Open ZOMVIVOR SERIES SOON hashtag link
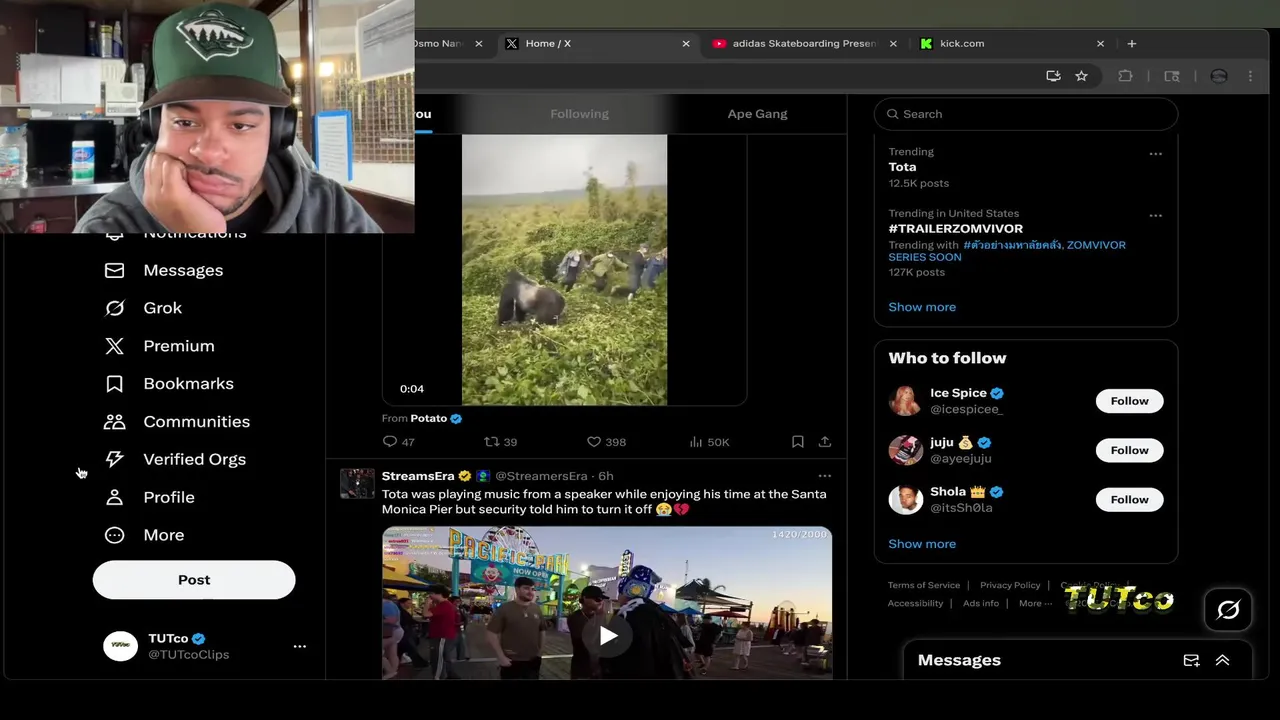 1007,251
